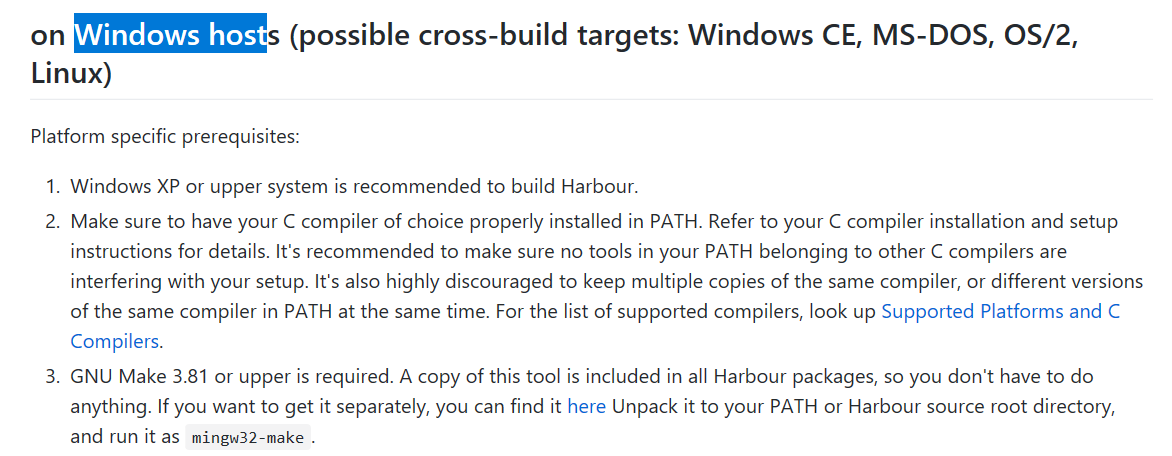Follow the 'here' link for GNU Make
Image resolution: width=1172 pixels, height=456 pixels.
tap(586, 407)
